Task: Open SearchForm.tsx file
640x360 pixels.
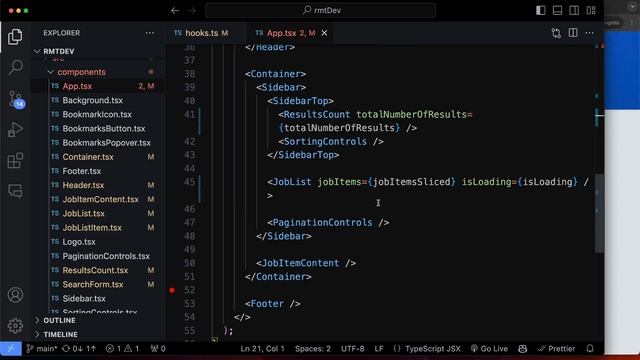Action: 98,284
